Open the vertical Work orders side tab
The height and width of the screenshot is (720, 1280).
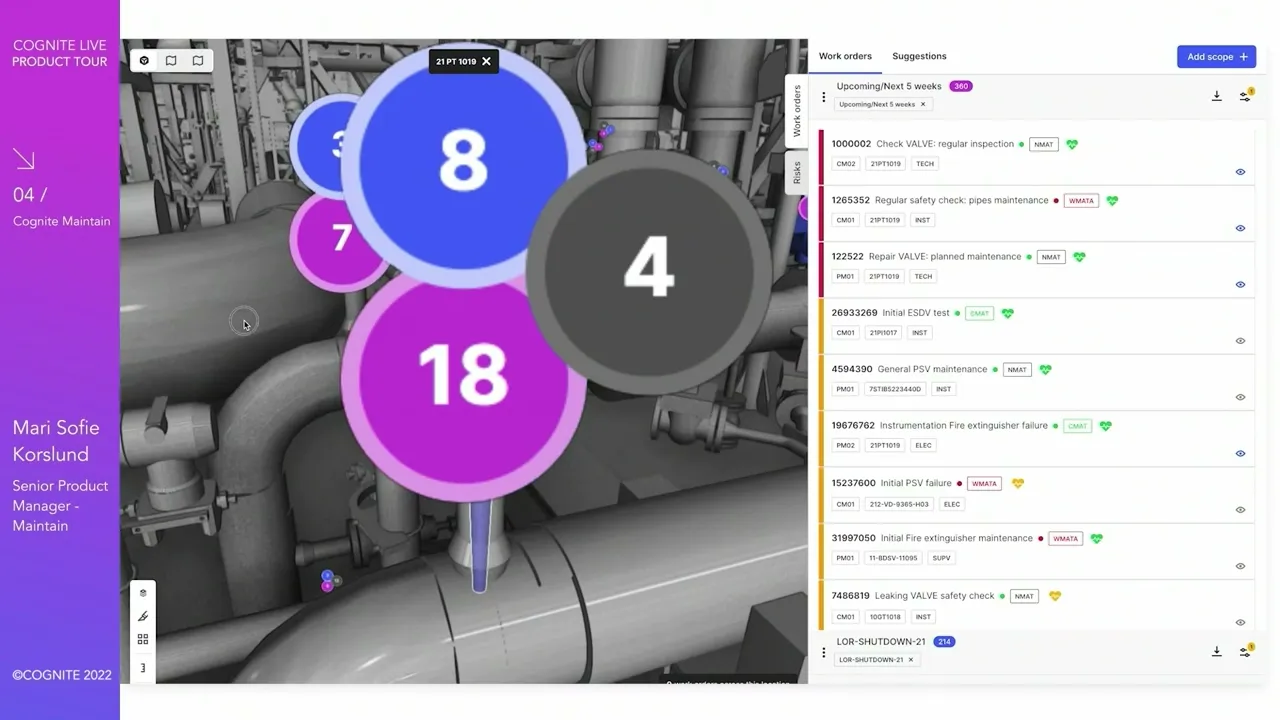point(797,110)
